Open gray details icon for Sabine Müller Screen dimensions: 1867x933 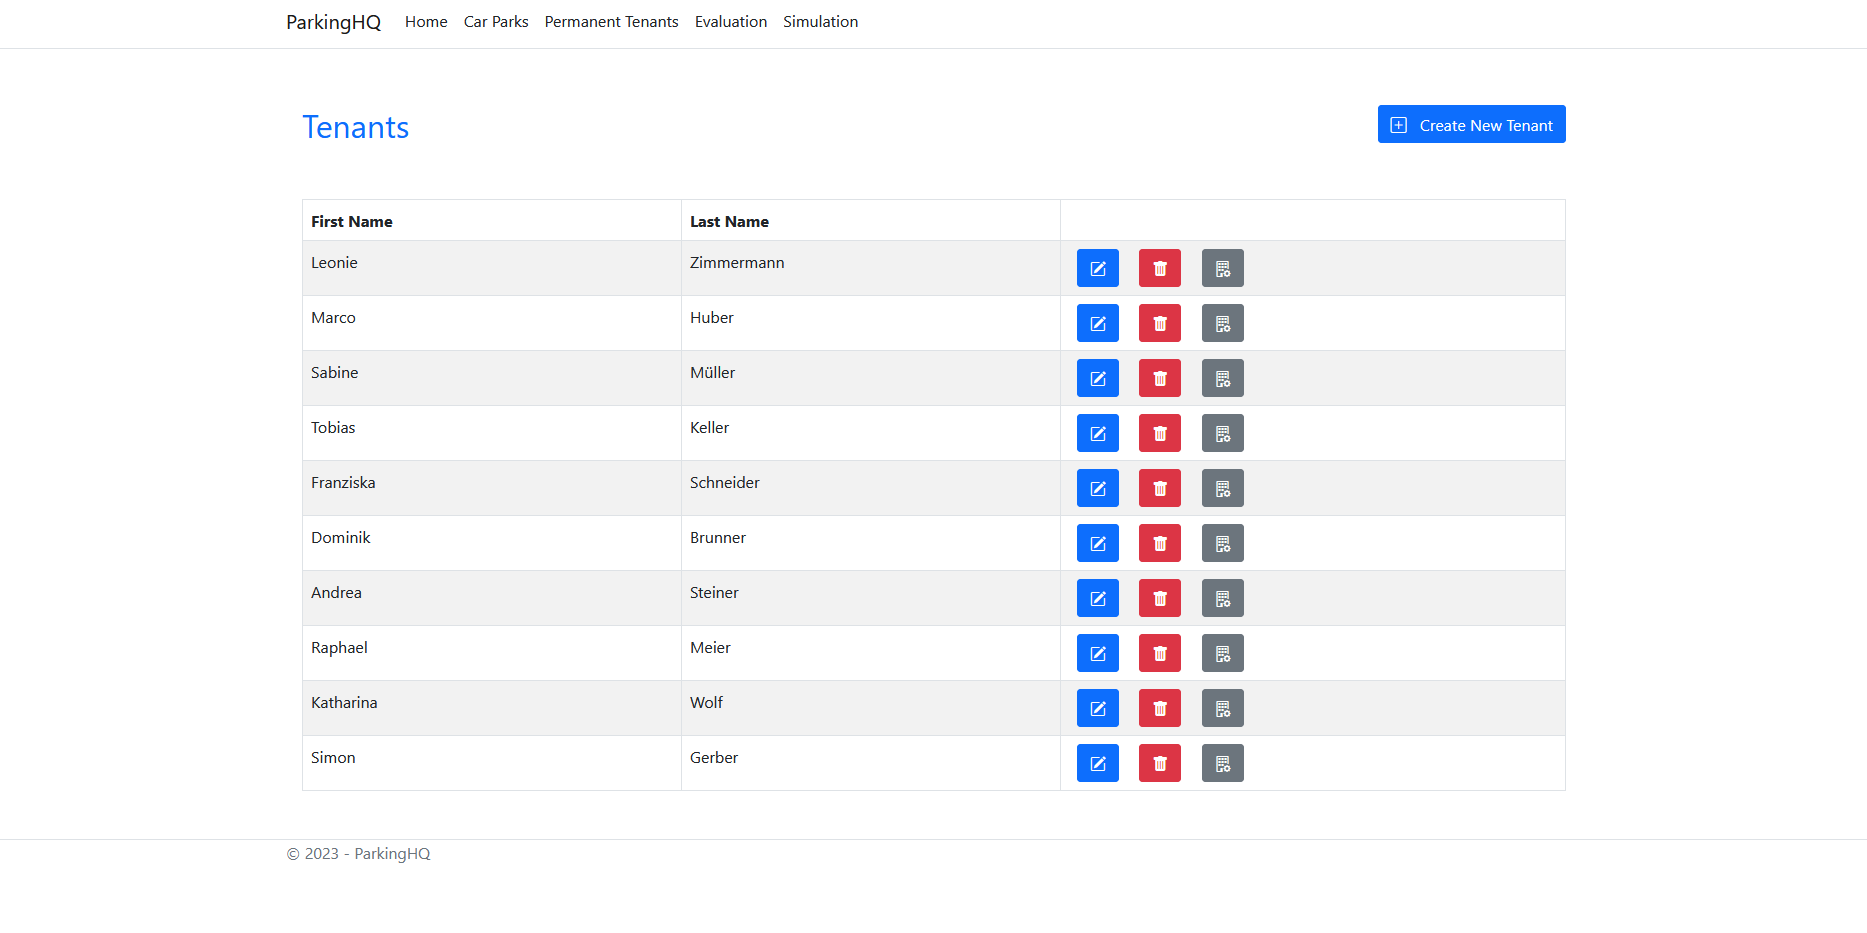[x=1222, y=378]
